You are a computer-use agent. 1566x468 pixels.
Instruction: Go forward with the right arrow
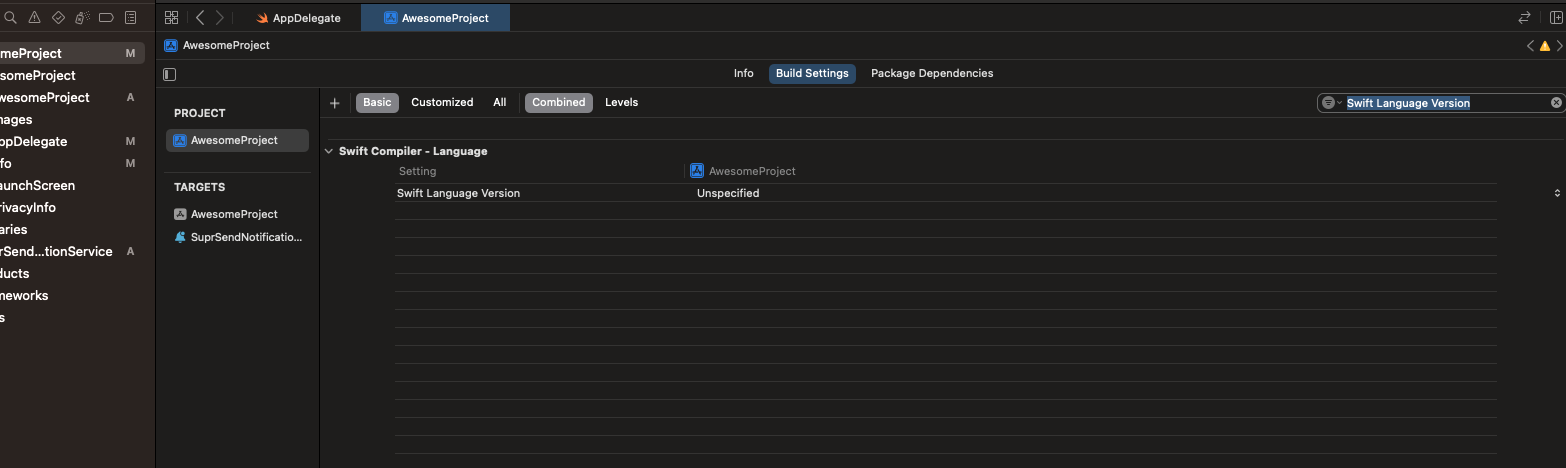(220, 18)
